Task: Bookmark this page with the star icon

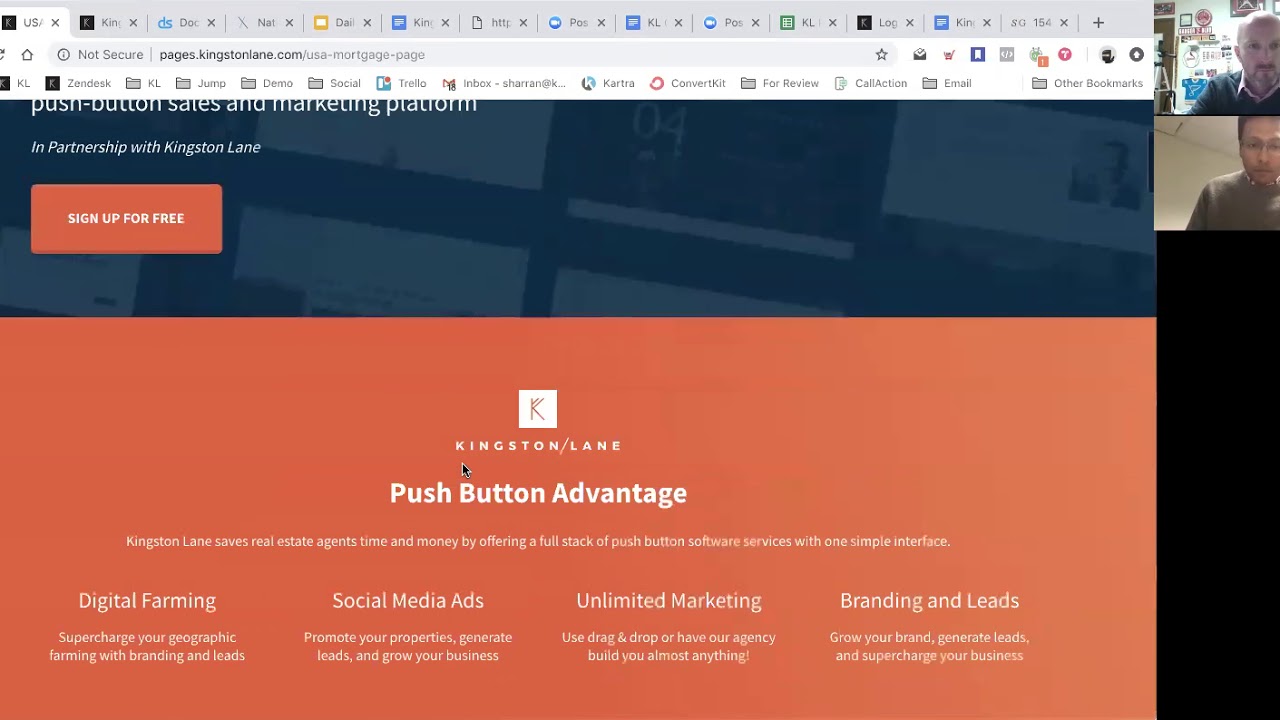Action: tap(881, 54)
